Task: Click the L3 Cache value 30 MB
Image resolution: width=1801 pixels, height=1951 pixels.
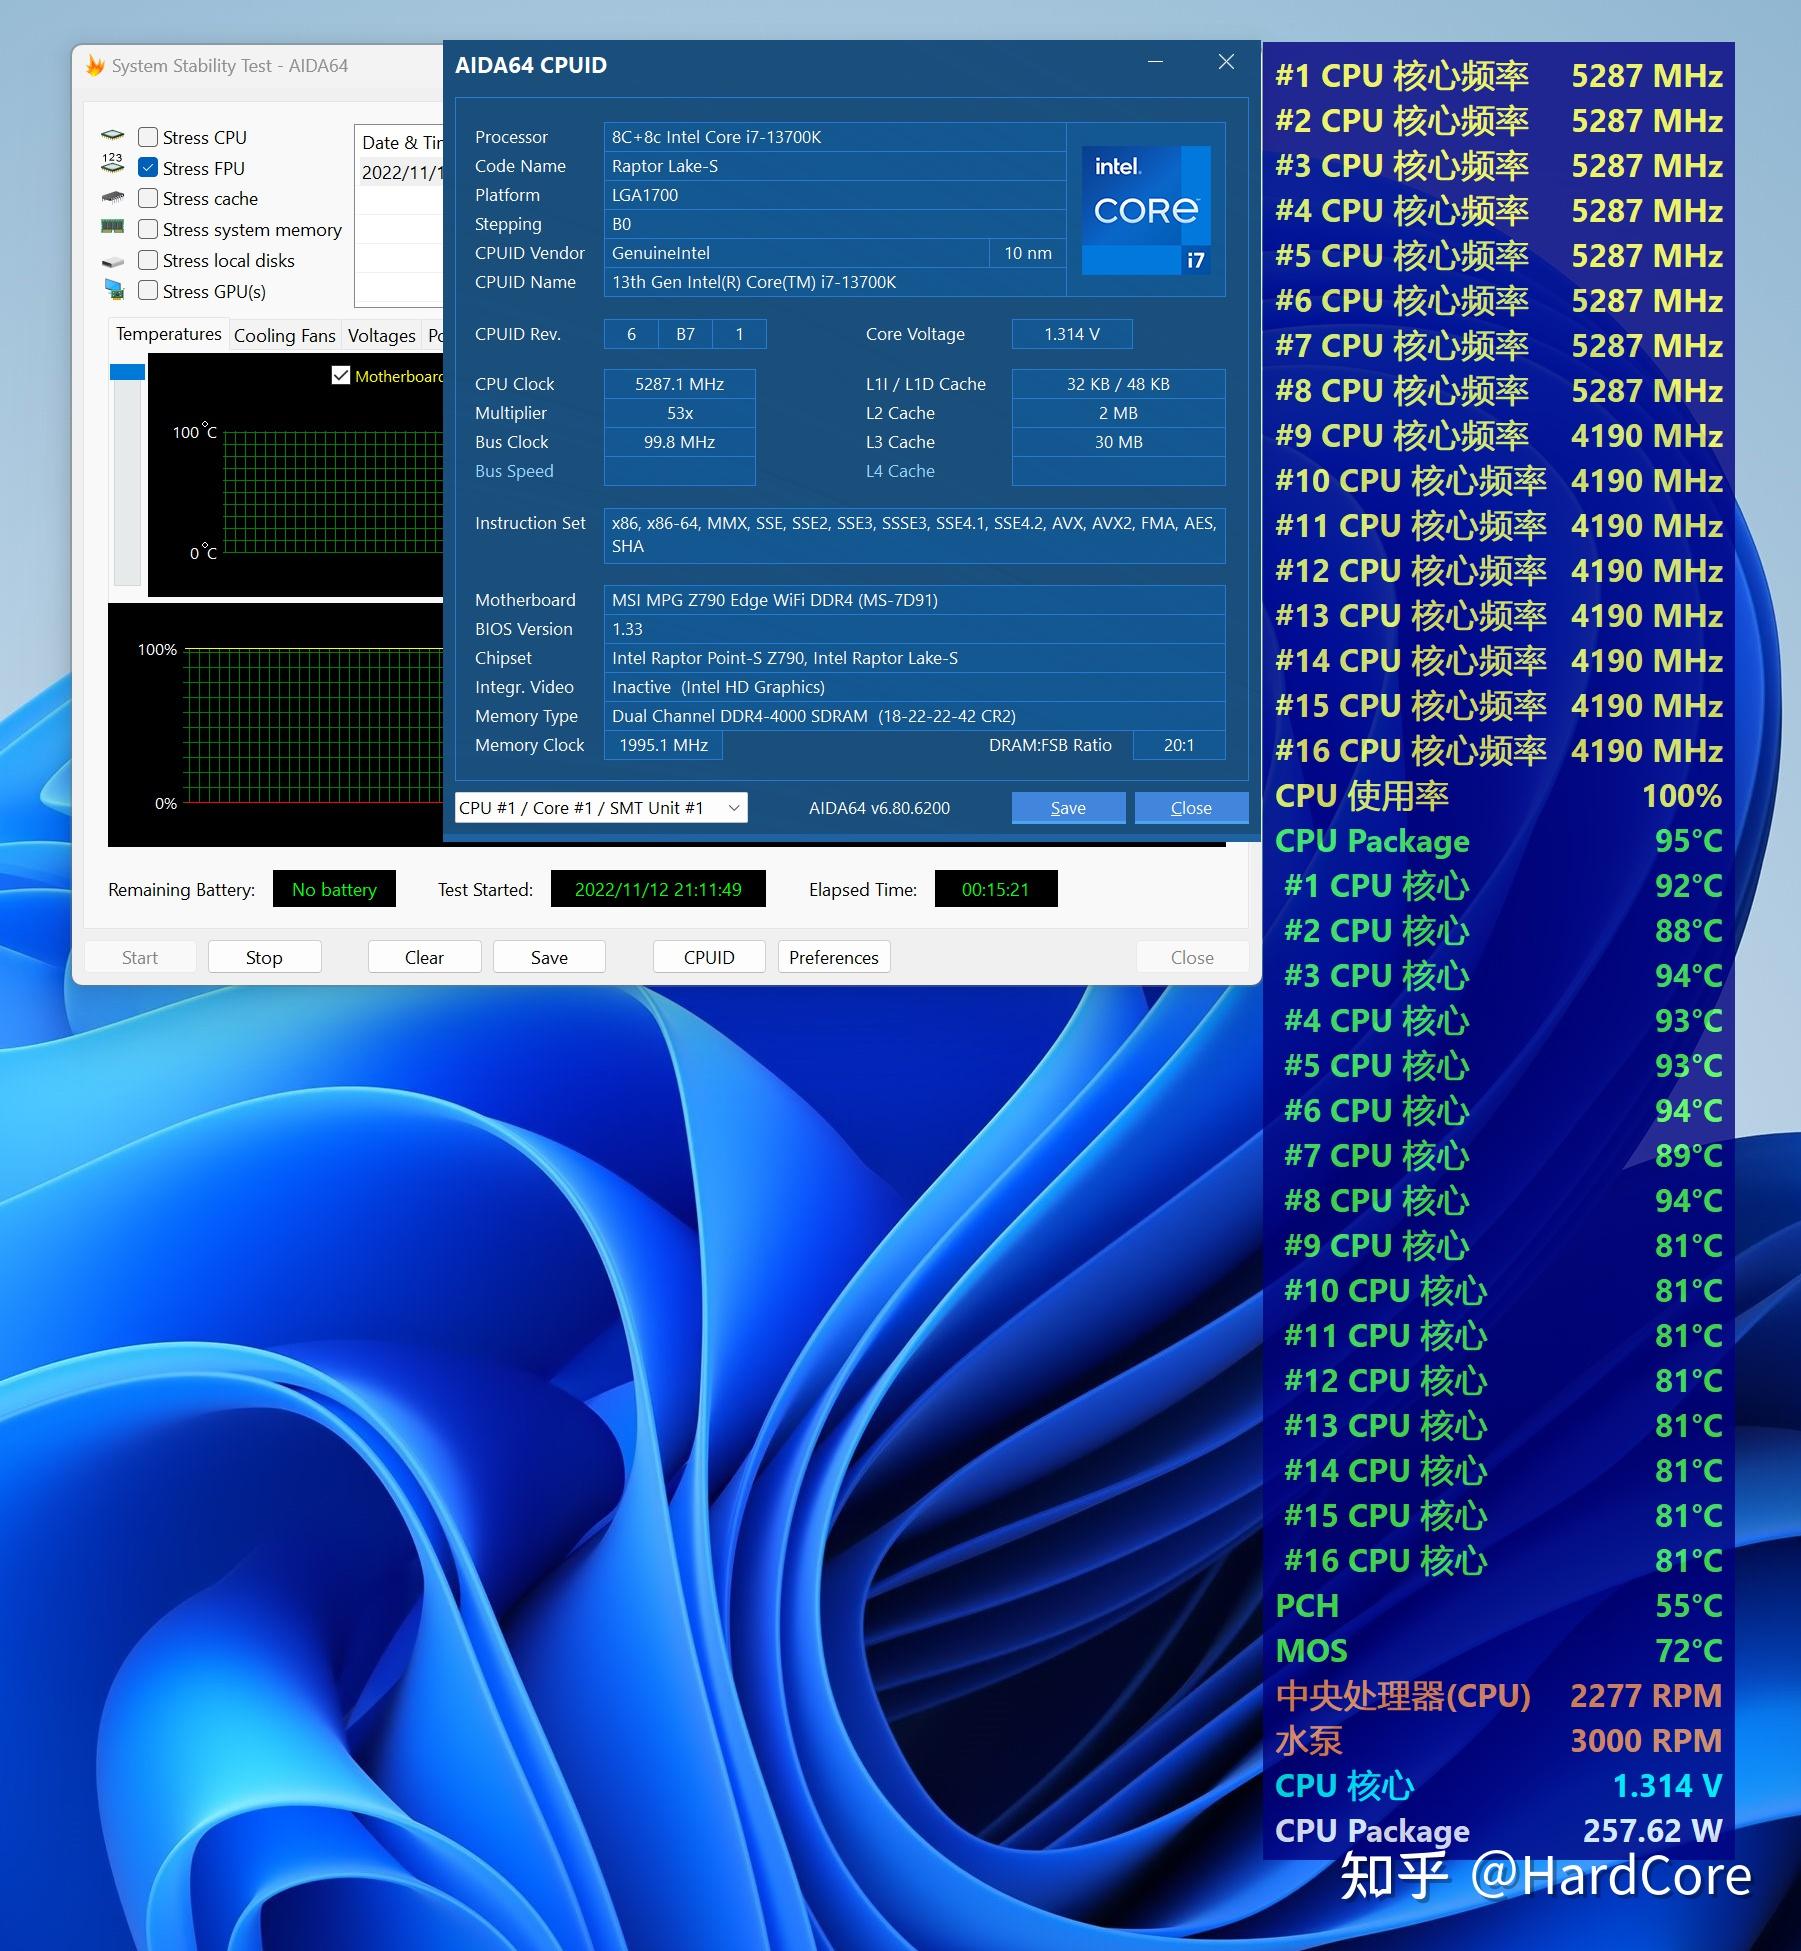Action: pos(1118,442)
